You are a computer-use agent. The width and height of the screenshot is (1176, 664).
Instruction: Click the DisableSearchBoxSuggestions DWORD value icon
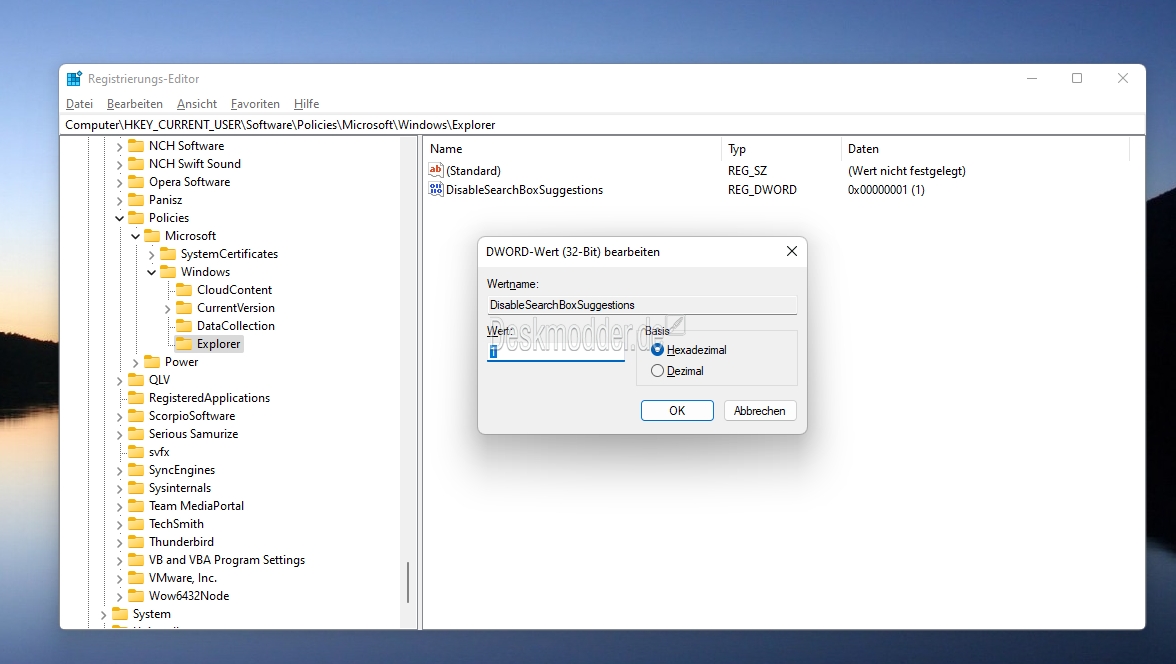click(x=435, y=189)
